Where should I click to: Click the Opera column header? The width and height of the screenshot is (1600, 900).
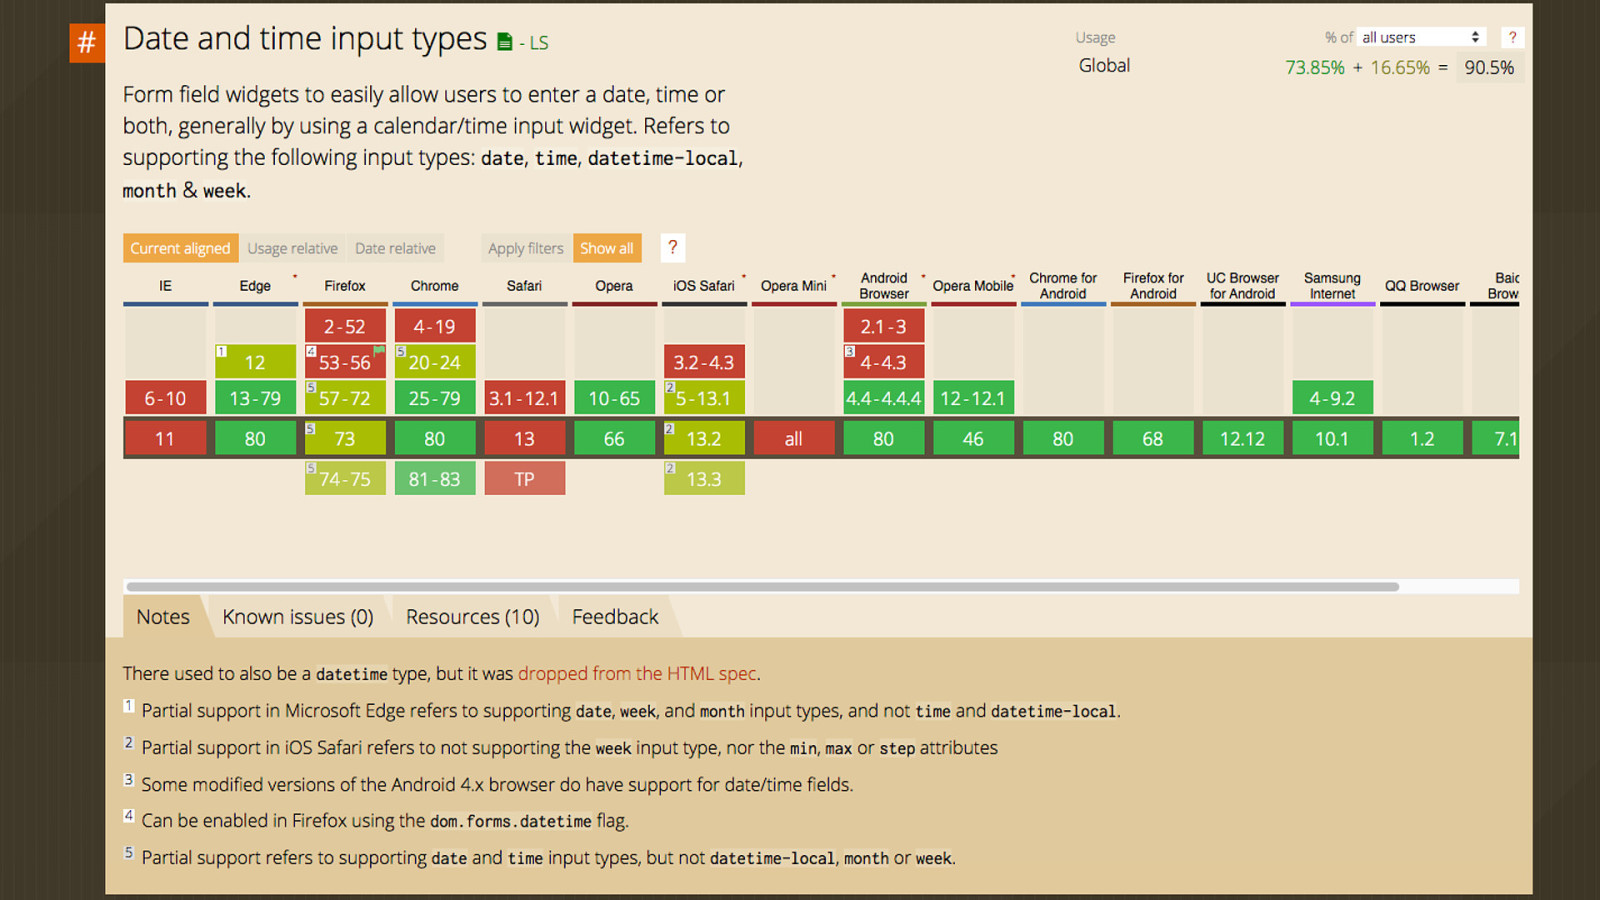tap(614, 286)
